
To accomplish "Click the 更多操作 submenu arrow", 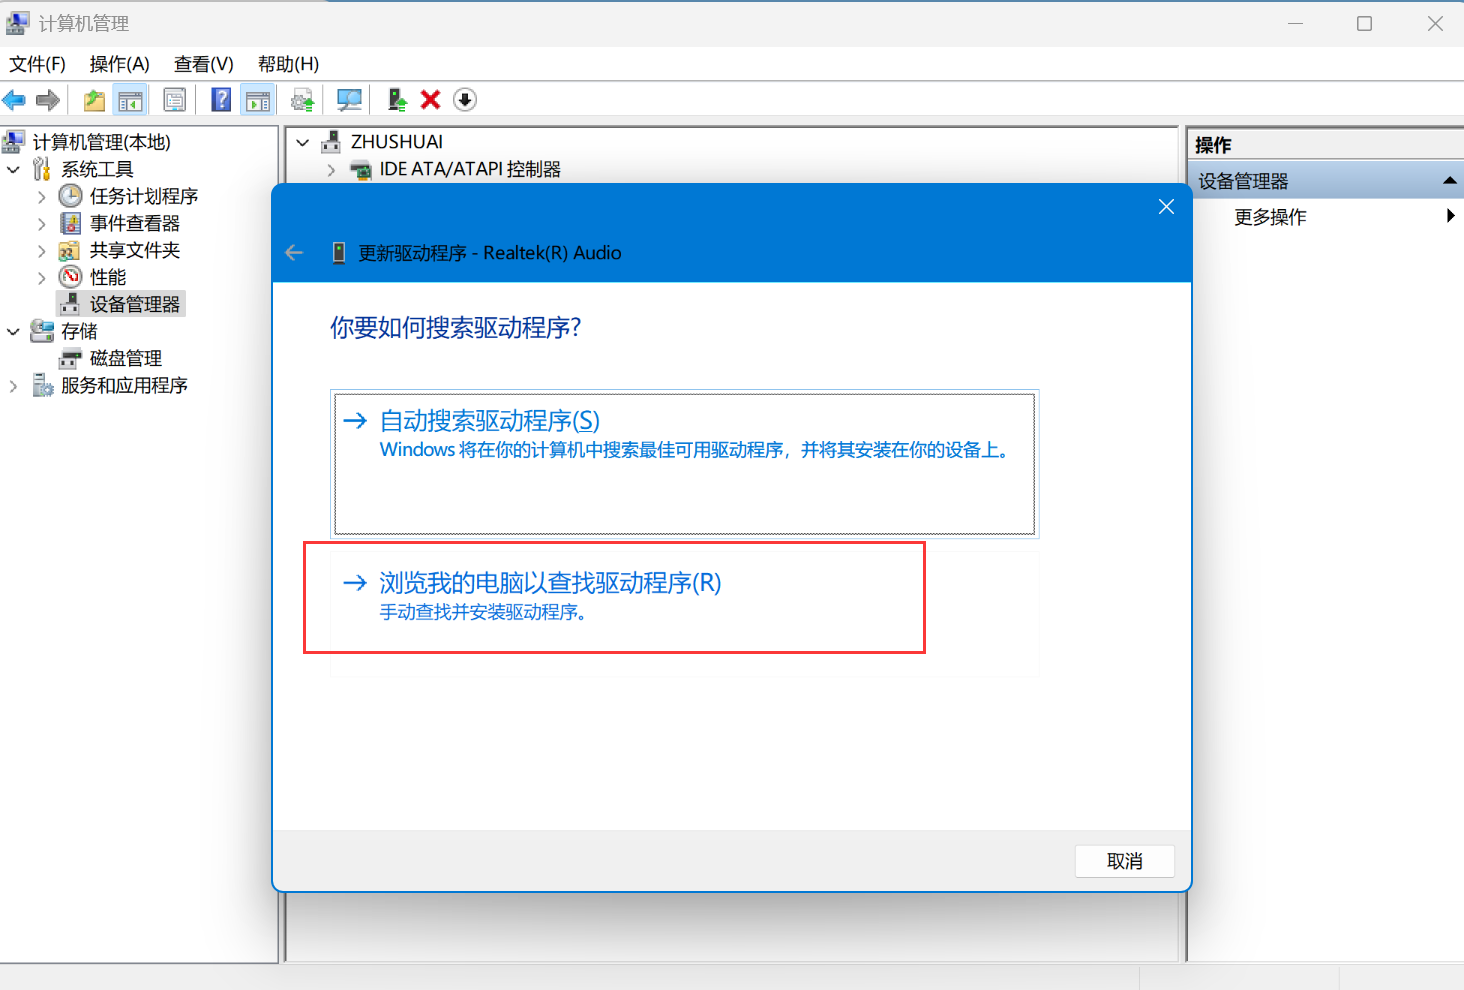I will pos(1450,216).
